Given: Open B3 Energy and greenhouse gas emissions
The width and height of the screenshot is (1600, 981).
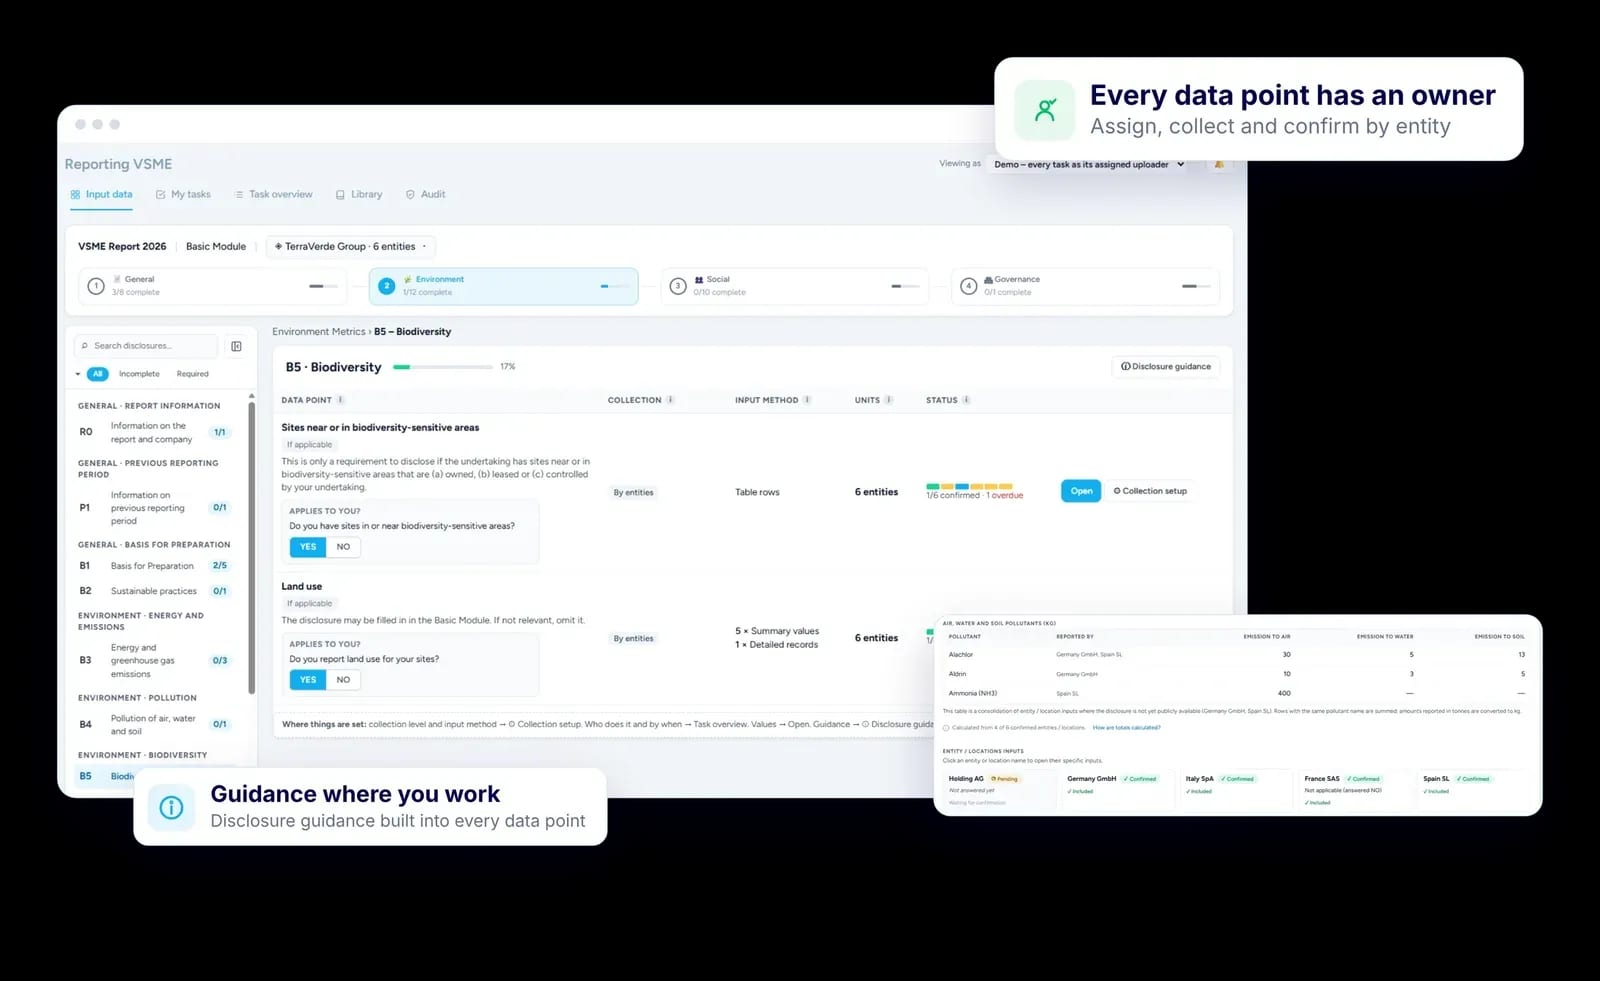Looking at the screenshot, I should click(x=154, y=661).
